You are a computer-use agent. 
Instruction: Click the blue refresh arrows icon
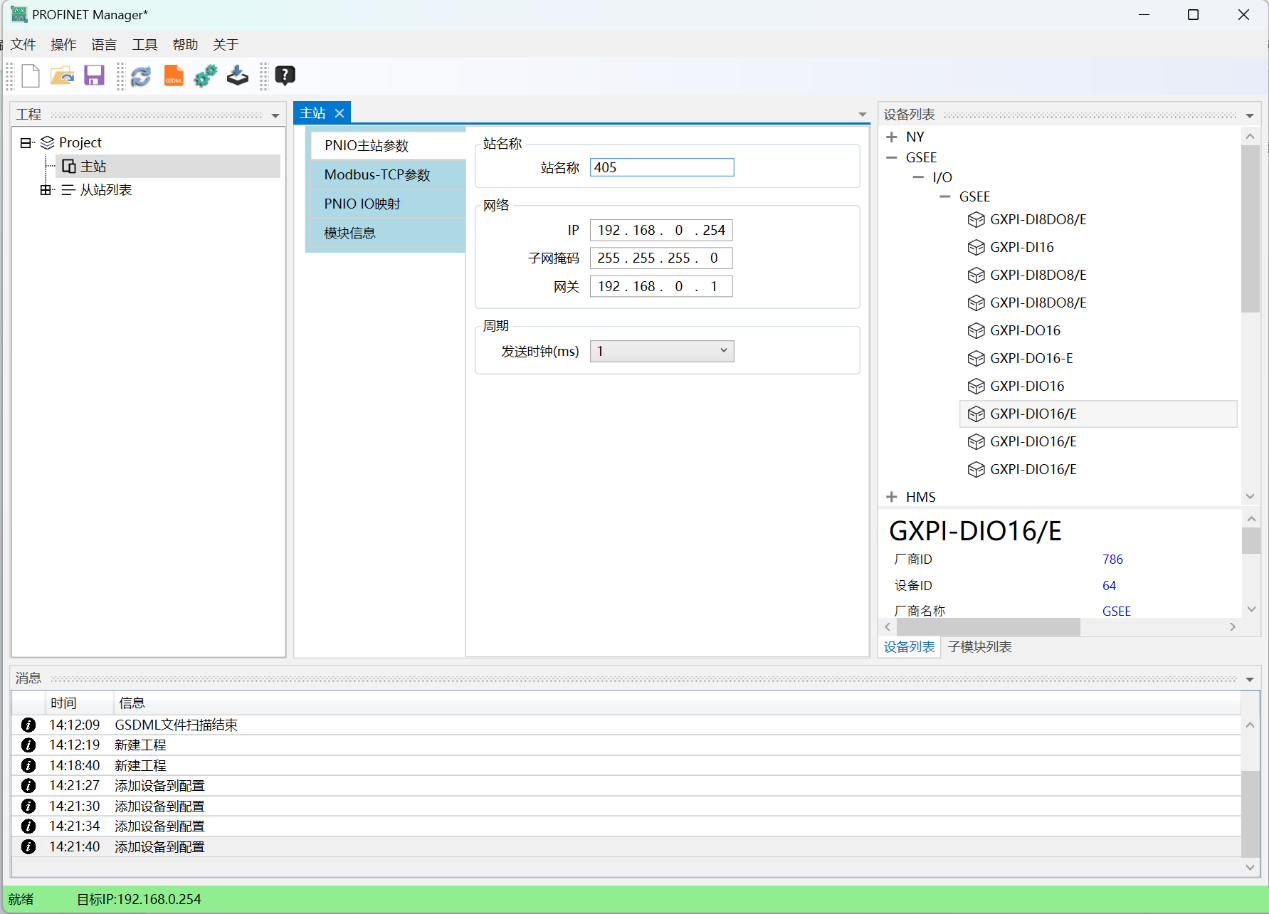141,76
